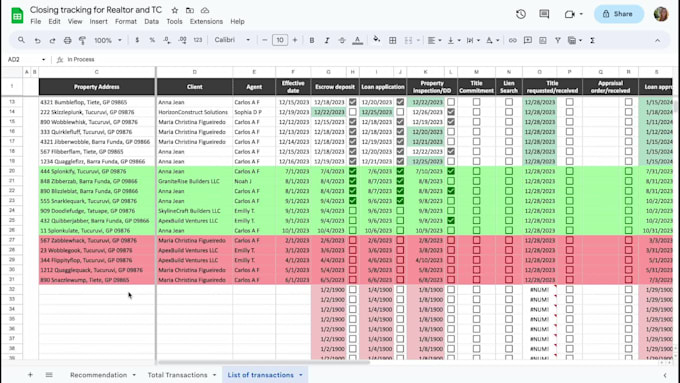Check Title Commitment box for 567 Zabblewhack row
This screenshot has height=383, width=680.
[477, 240]
